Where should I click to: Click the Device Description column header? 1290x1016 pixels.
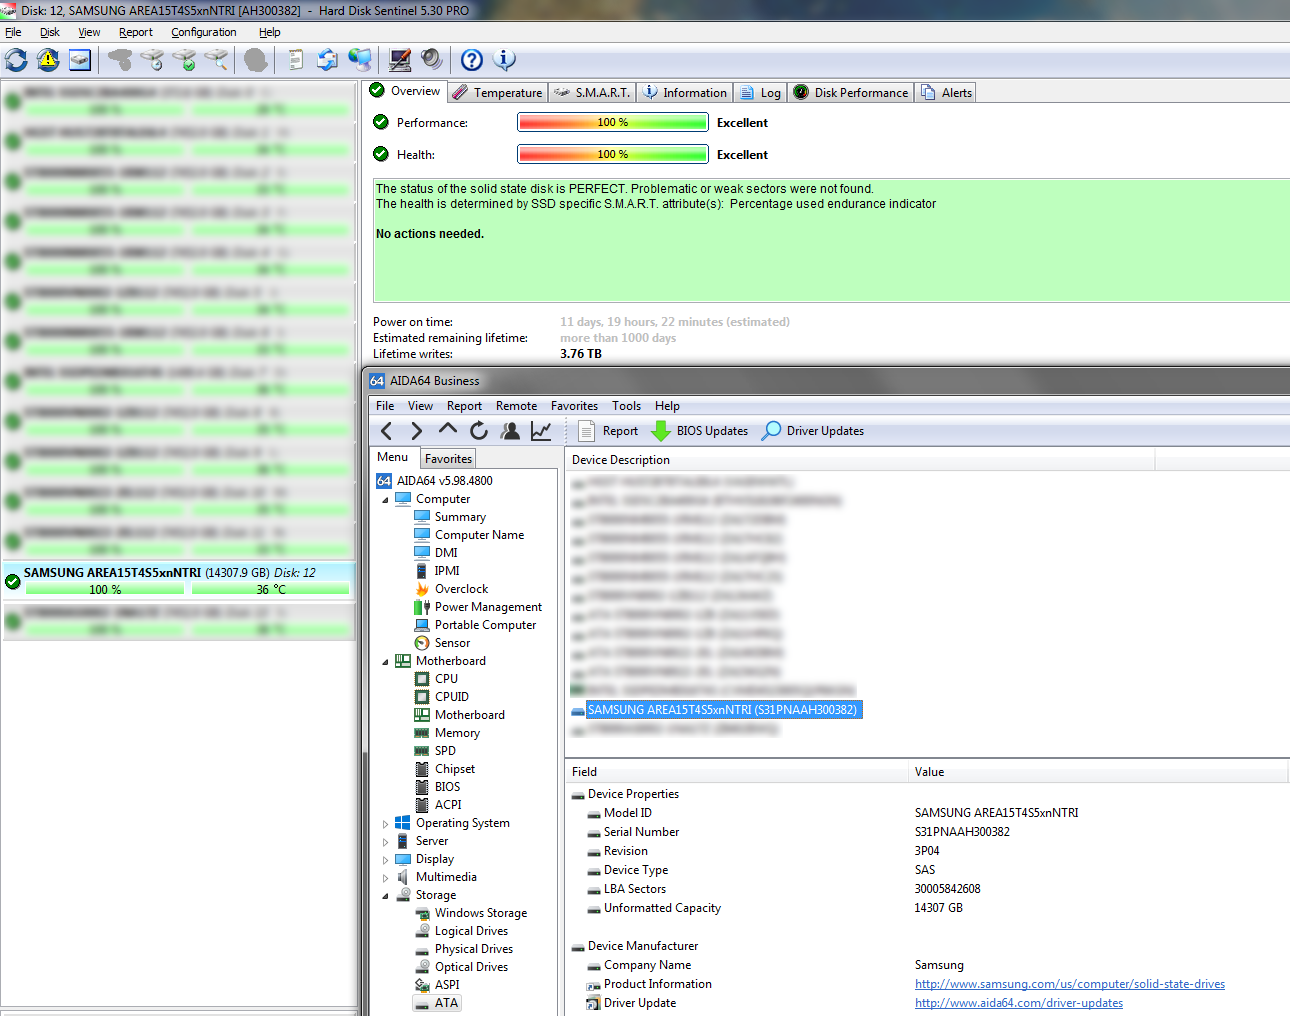tap(860, 460)
